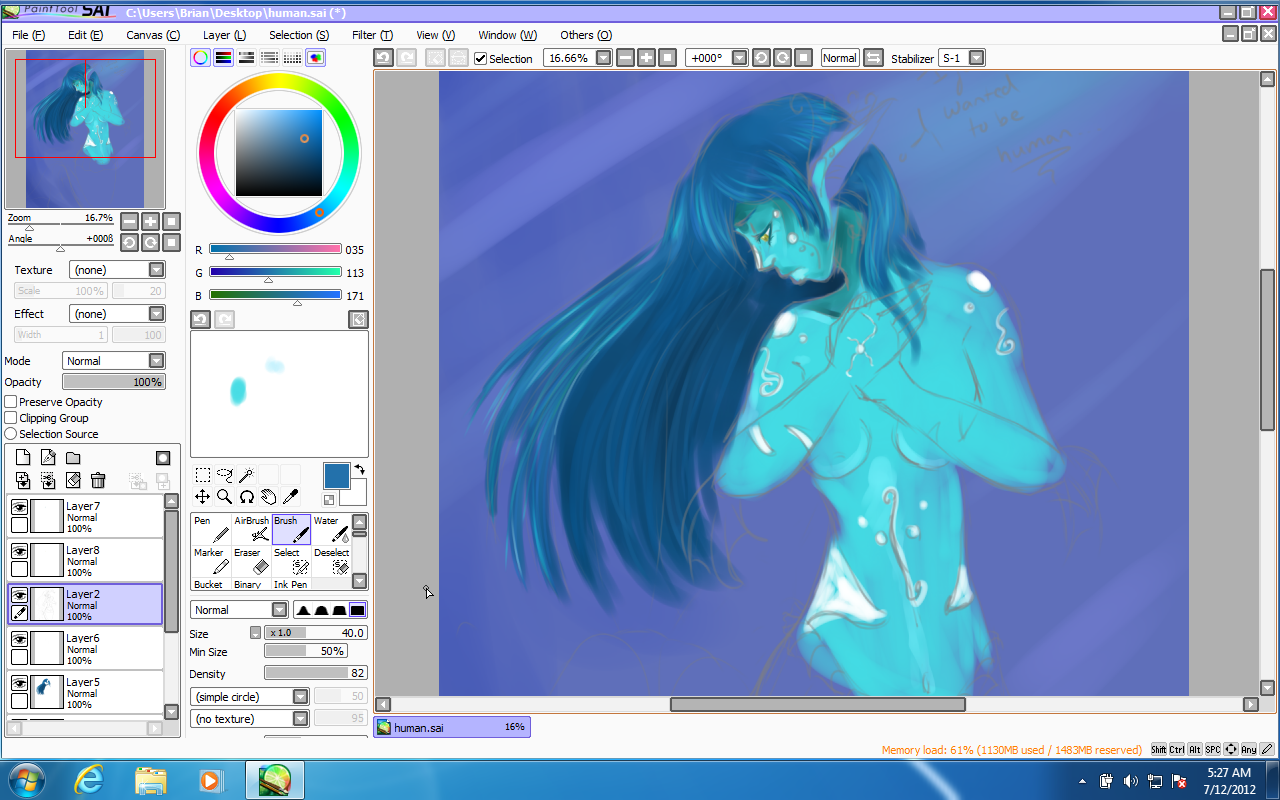Image resolution: width=1280 pixels, height=800 pixels.
Task: Open Internet Explorer from the taskbar
Action: tap(89, 779)
